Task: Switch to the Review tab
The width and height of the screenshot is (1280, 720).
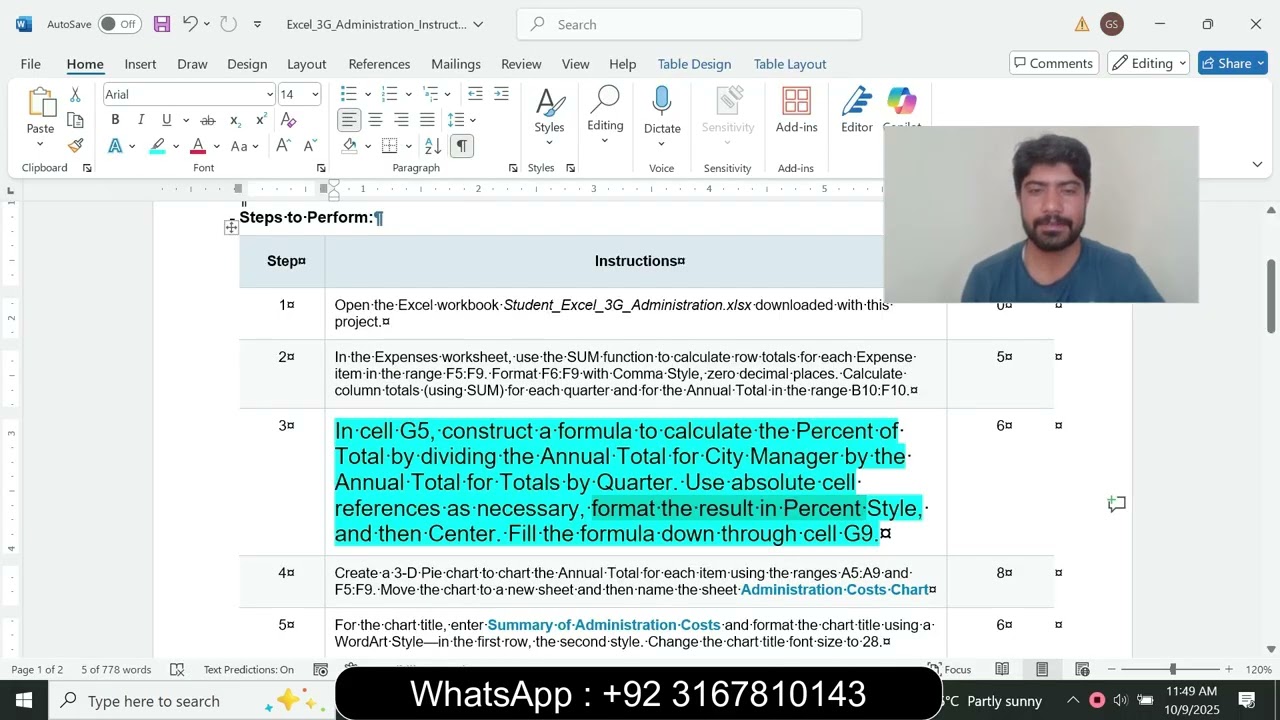Action: [x=521, y=64]
